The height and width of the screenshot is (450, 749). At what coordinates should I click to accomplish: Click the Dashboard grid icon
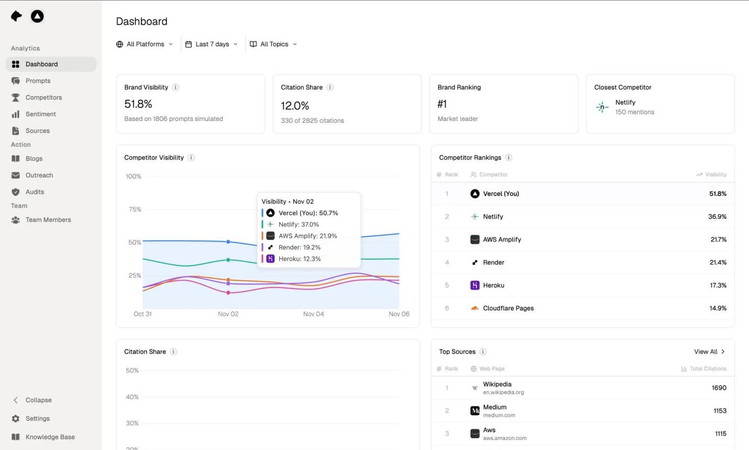point(15,64)
